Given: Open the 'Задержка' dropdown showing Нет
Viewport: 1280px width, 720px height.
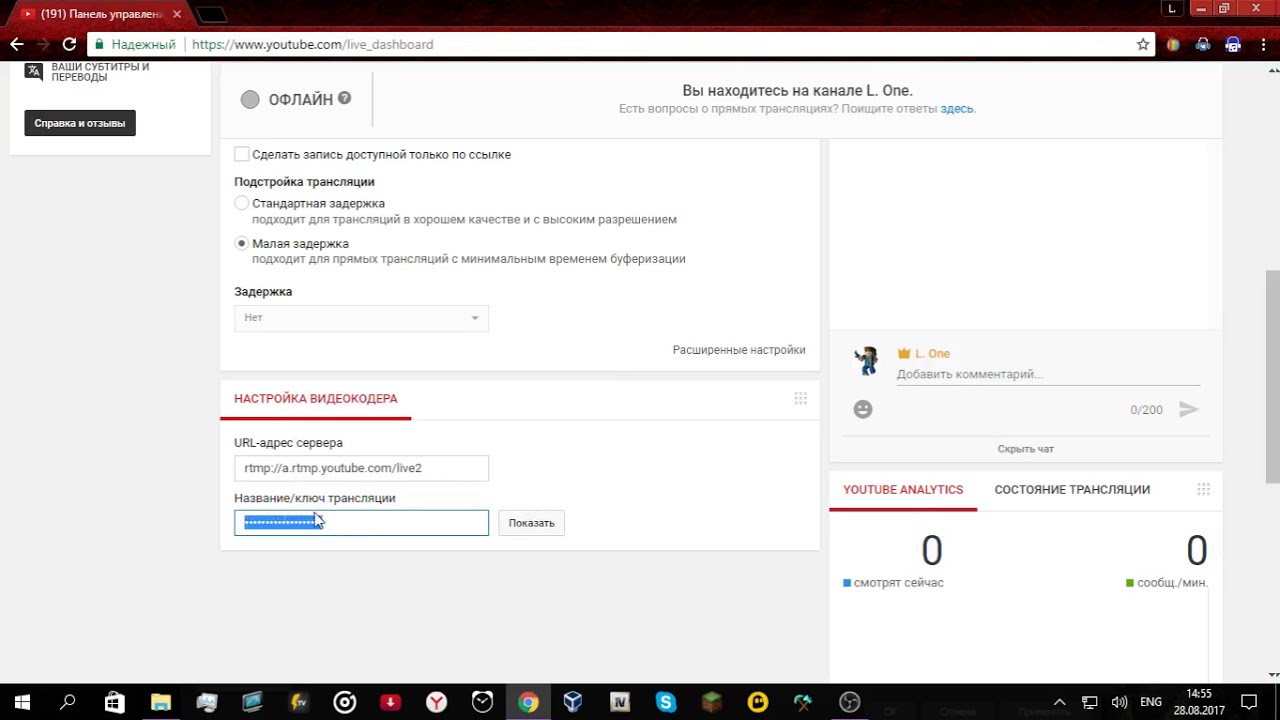Looking at the screenshot, I should (x=361, y=317).
